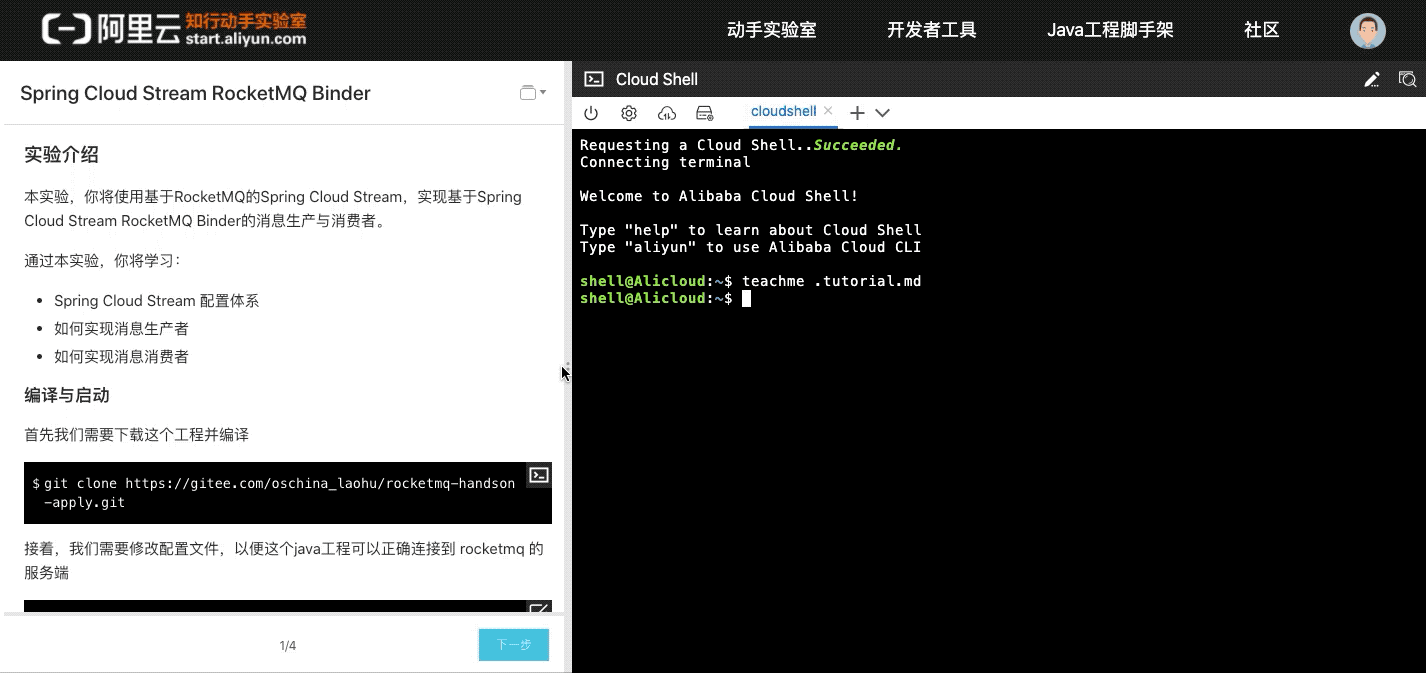Click the cloud upload/download icon
Image resolution: width=1426 pixels, height=673 pixels.
pyautogui.click(x=667, y=113)
